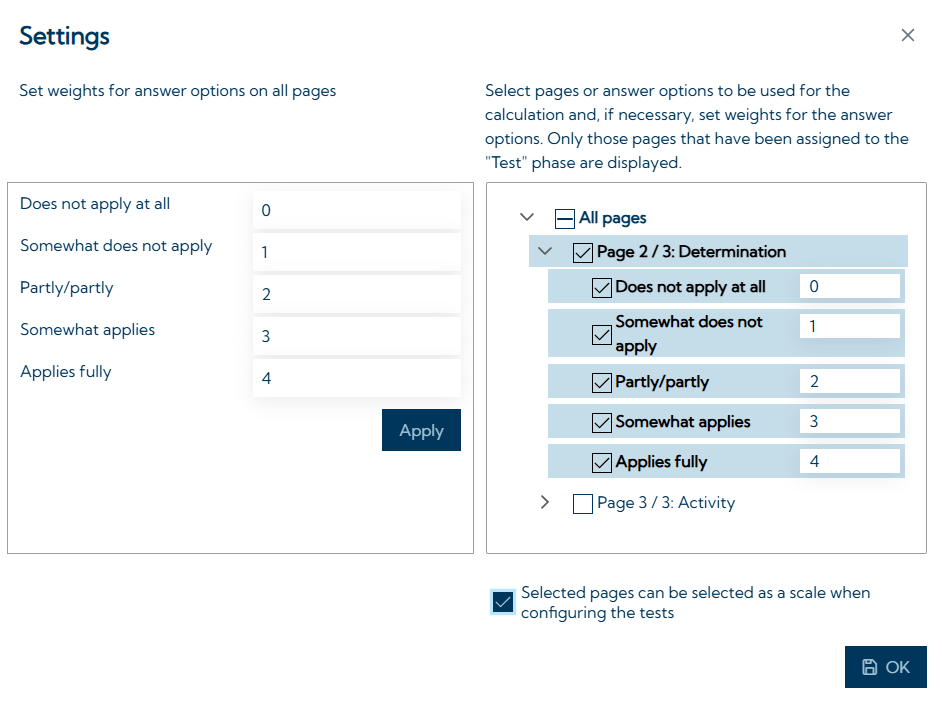Uncheck 'Somewhat does not apply' tree checkbox
The height and width of the screenshot is (710, 942).
click(x=601, y=335)
